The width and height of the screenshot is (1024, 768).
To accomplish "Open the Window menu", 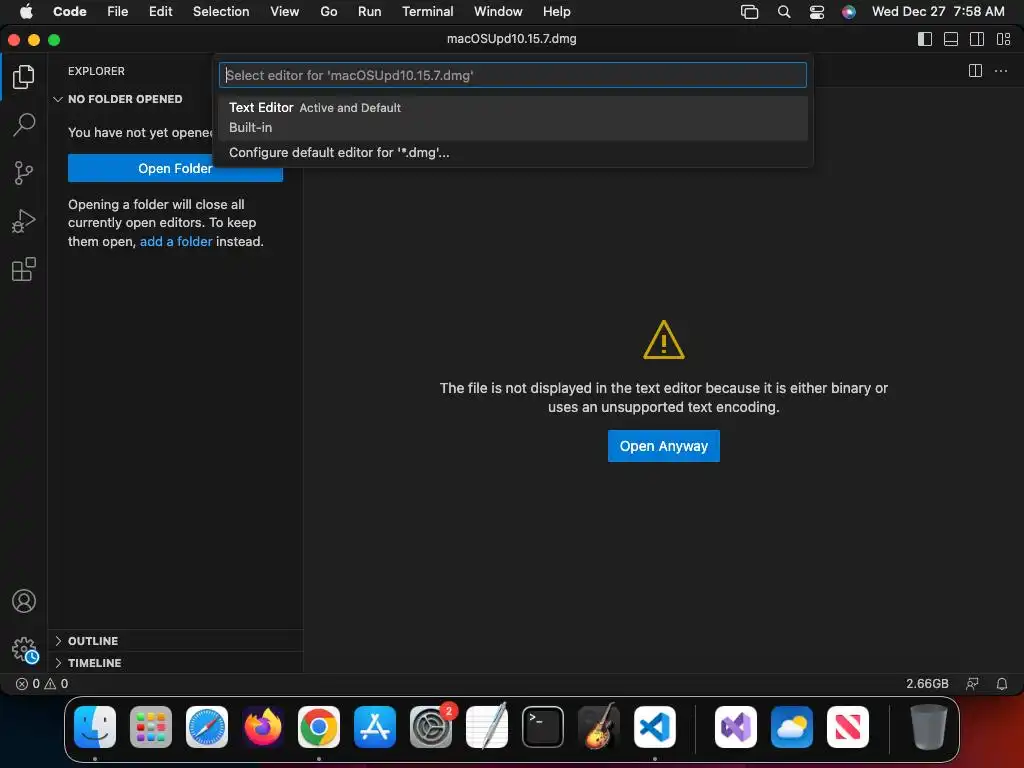I will tap(498, 12).
